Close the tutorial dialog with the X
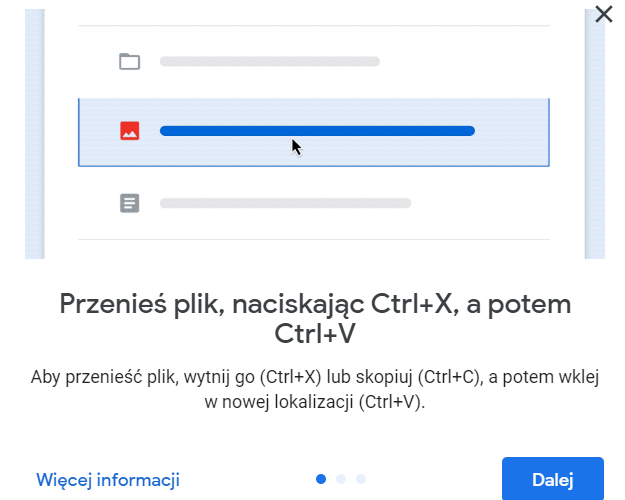625x500 pixels. click(x=603, y=14)
